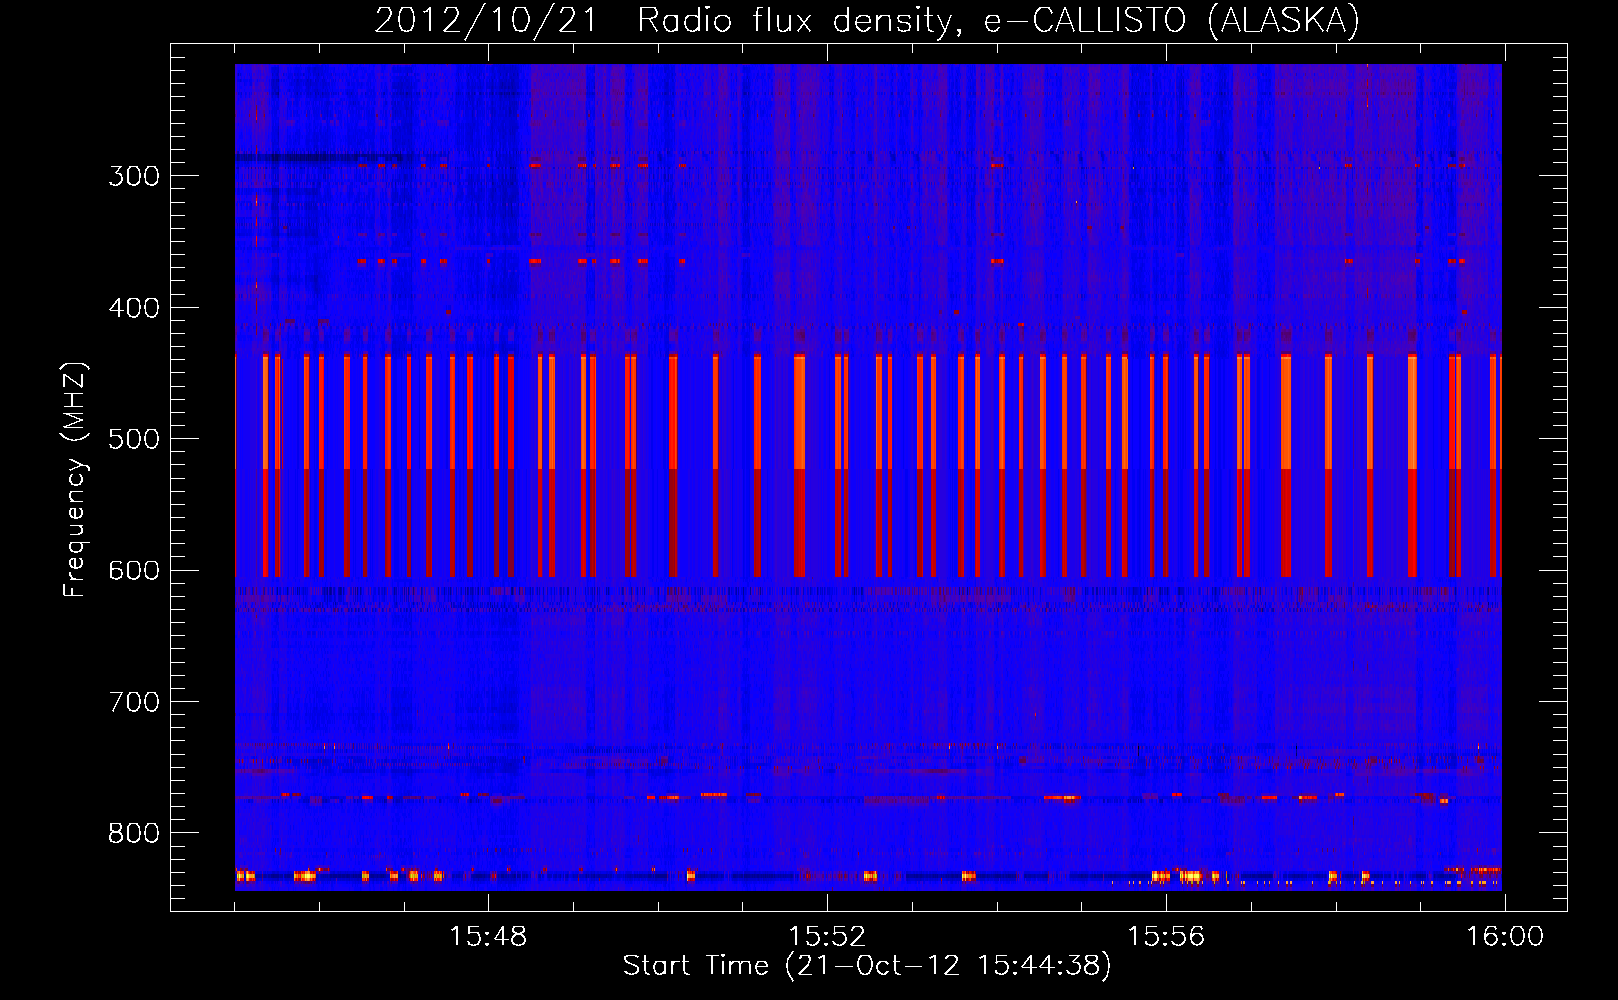The image size is (1618, 1000).
Task: Click the 'Start Time (21-Oct-12 15:44:38)' label
Action: (867, 966)
